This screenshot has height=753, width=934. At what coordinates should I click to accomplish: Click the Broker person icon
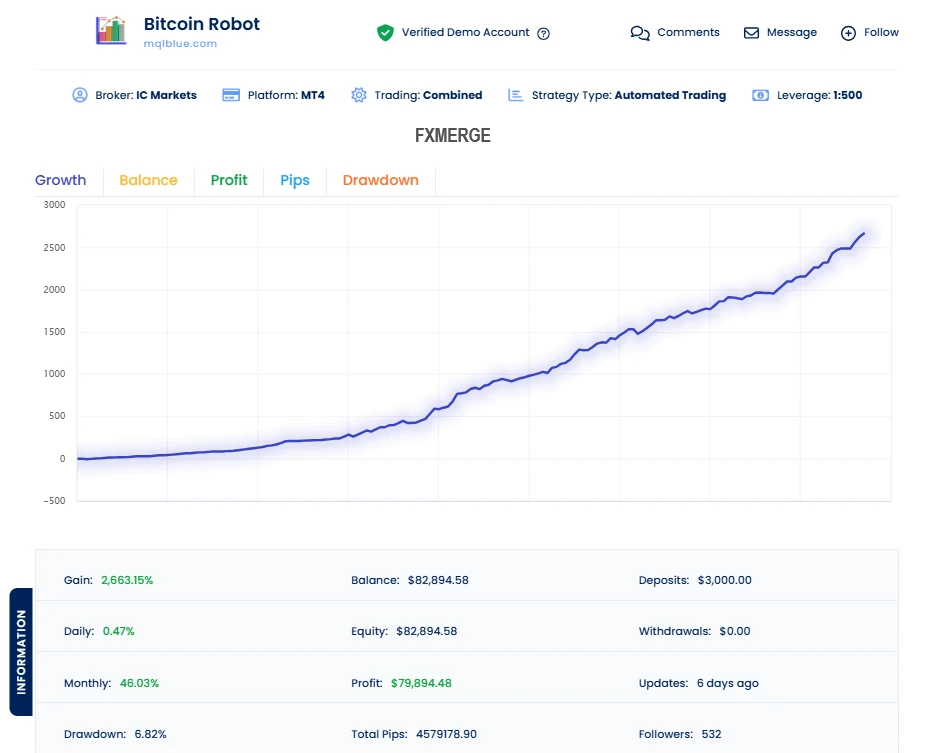click(80, 95)
